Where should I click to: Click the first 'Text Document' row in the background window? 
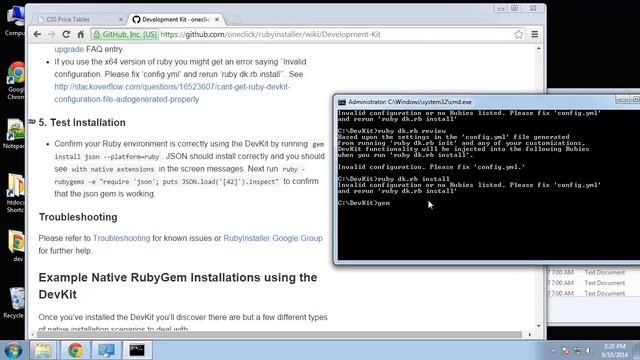(x=604, y=272)
